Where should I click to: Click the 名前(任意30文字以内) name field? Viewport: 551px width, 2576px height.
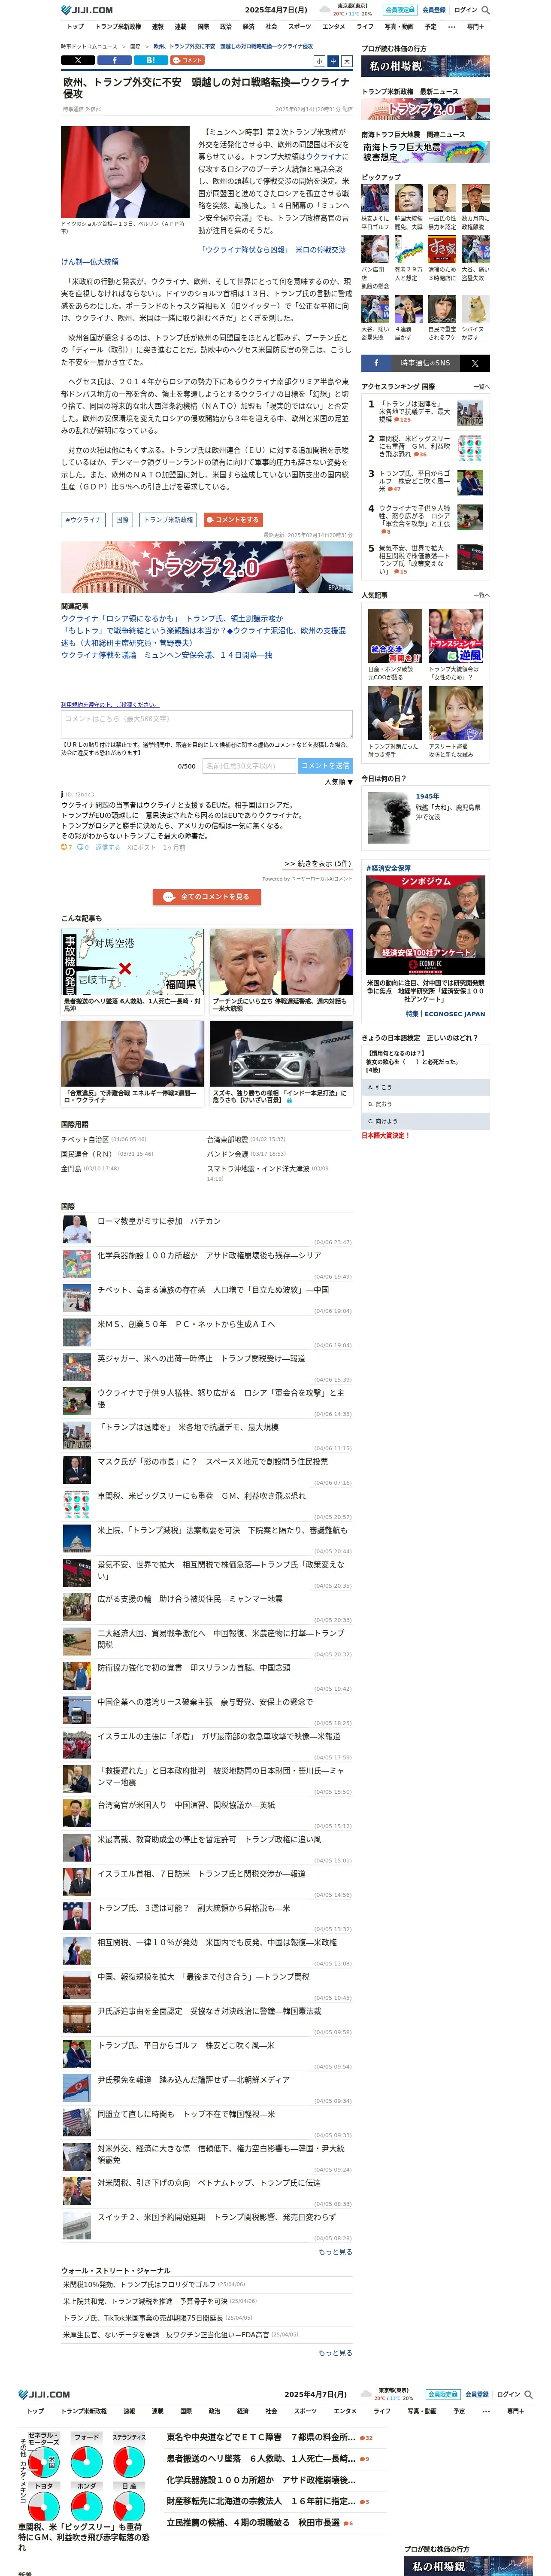[x=249, y=766]
